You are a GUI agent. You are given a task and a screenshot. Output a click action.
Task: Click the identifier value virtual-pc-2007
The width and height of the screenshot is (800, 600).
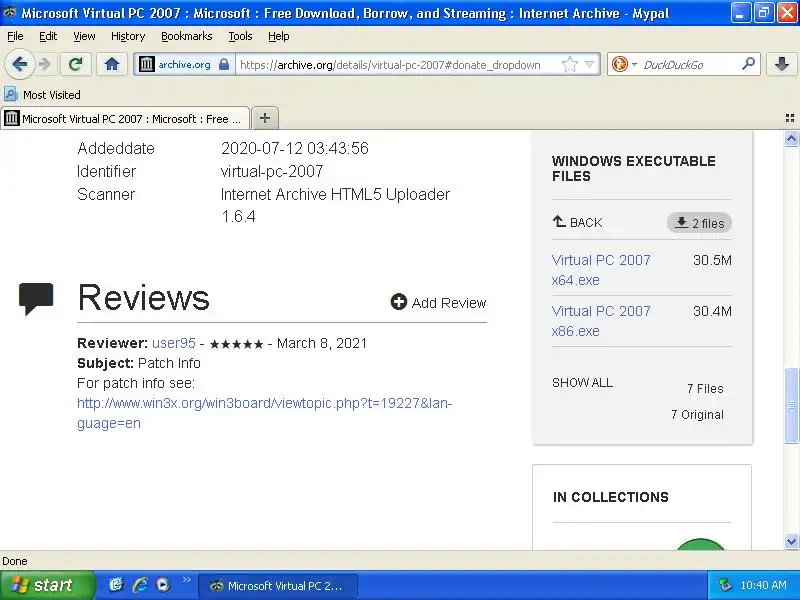[x=272, y=171]
